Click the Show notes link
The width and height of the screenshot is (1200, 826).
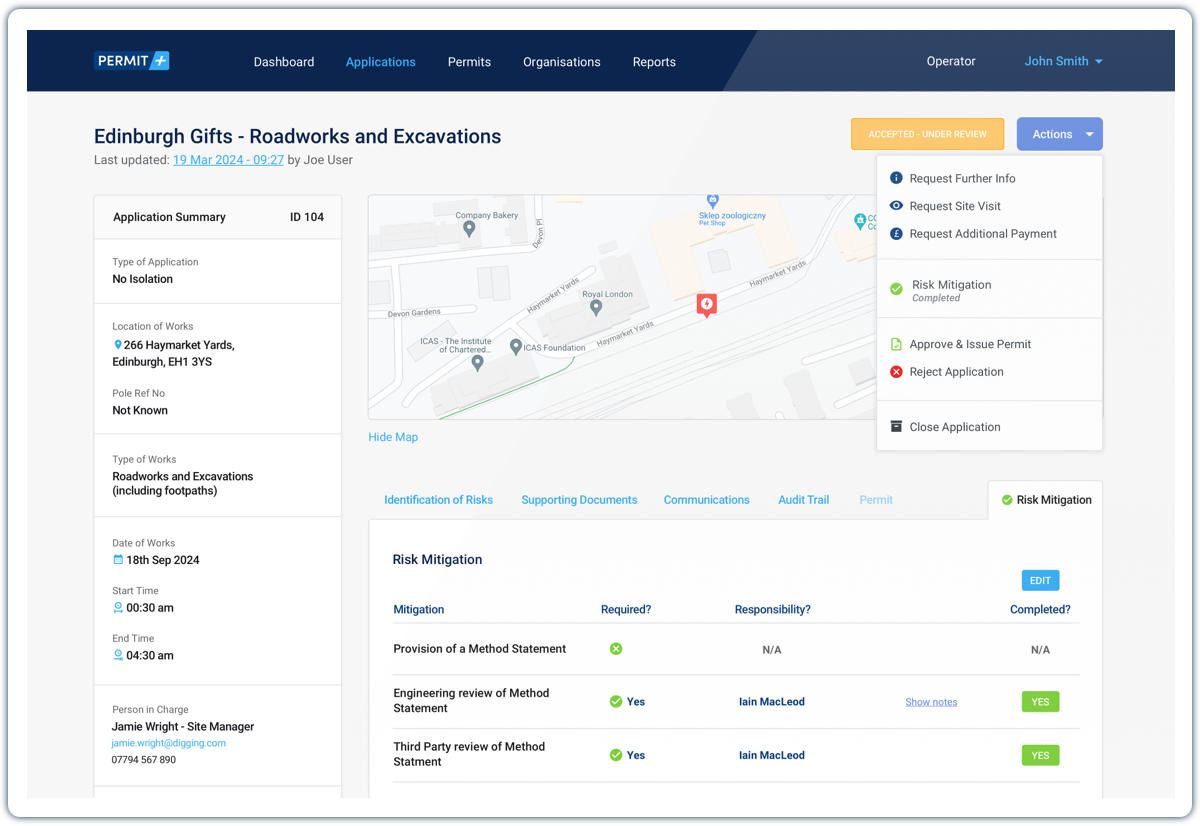click(x=931, y=702)
